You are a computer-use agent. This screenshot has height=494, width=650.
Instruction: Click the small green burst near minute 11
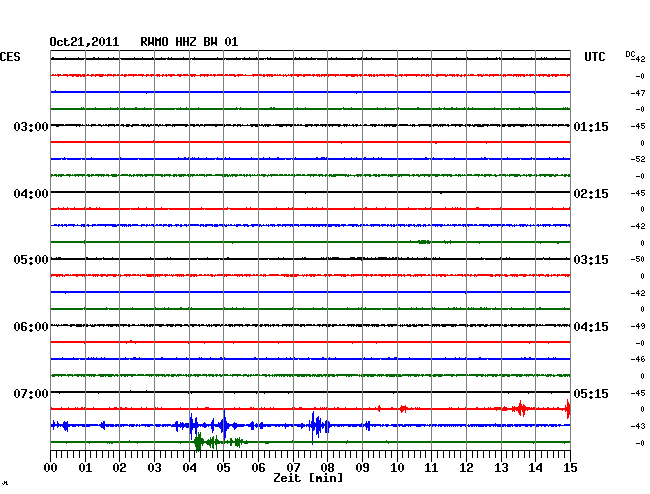coord(424,242)
